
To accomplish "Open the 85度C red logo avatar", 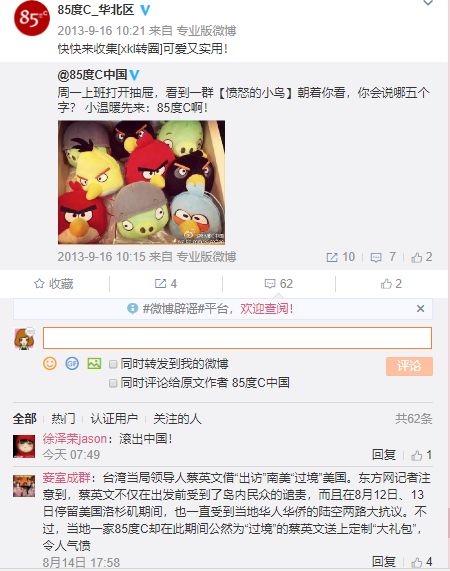I will point(32,18).
